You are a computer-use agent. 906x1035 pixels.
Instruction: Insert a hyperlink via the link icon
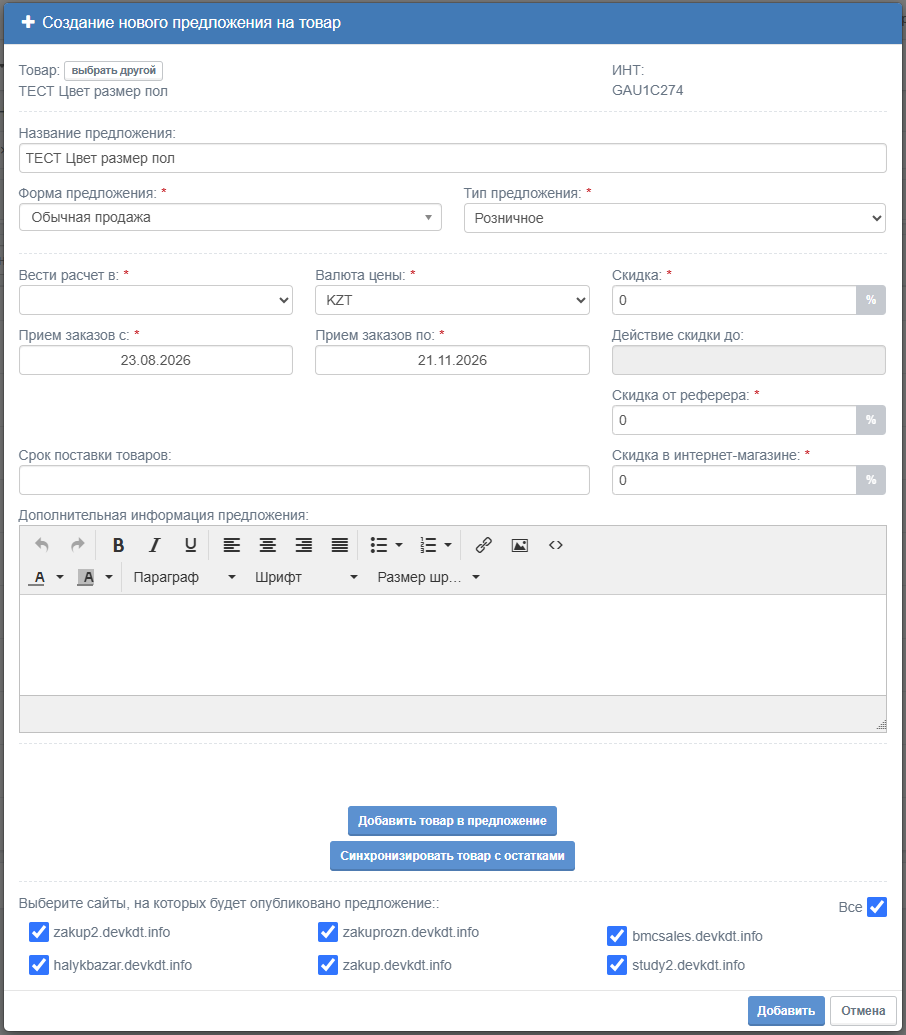coord(484,545)
